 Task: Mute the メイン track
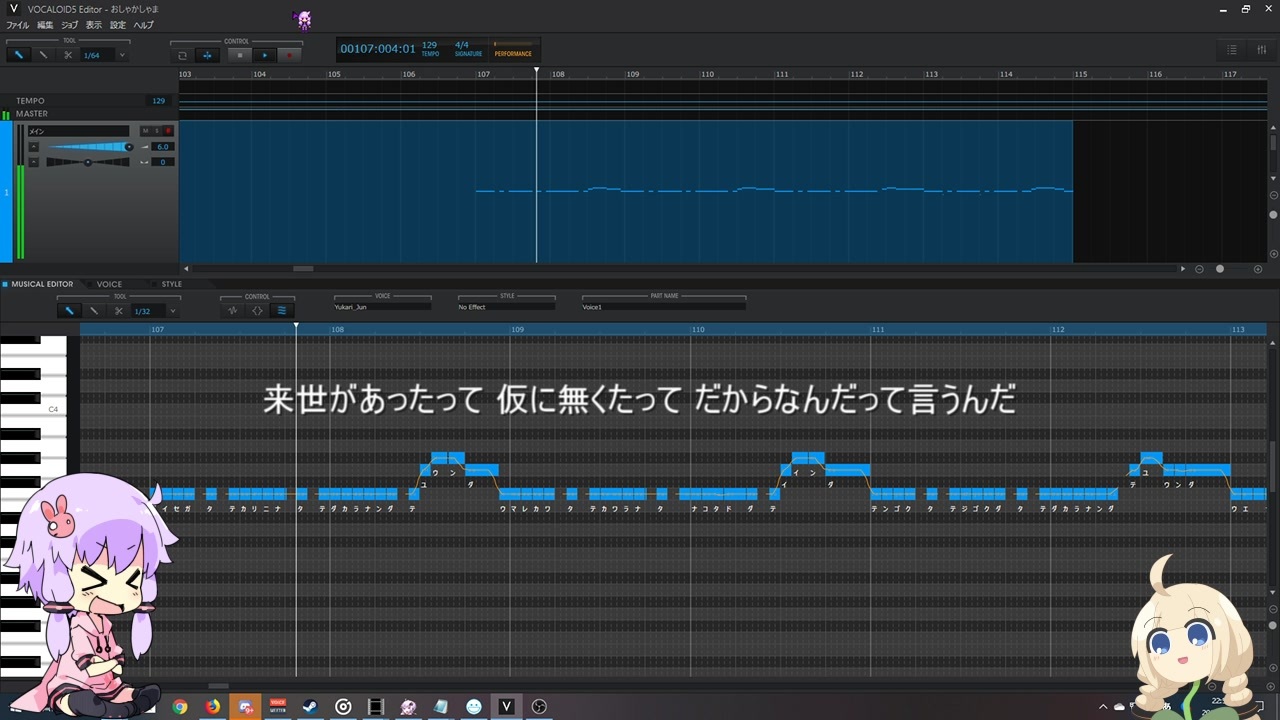145,131
